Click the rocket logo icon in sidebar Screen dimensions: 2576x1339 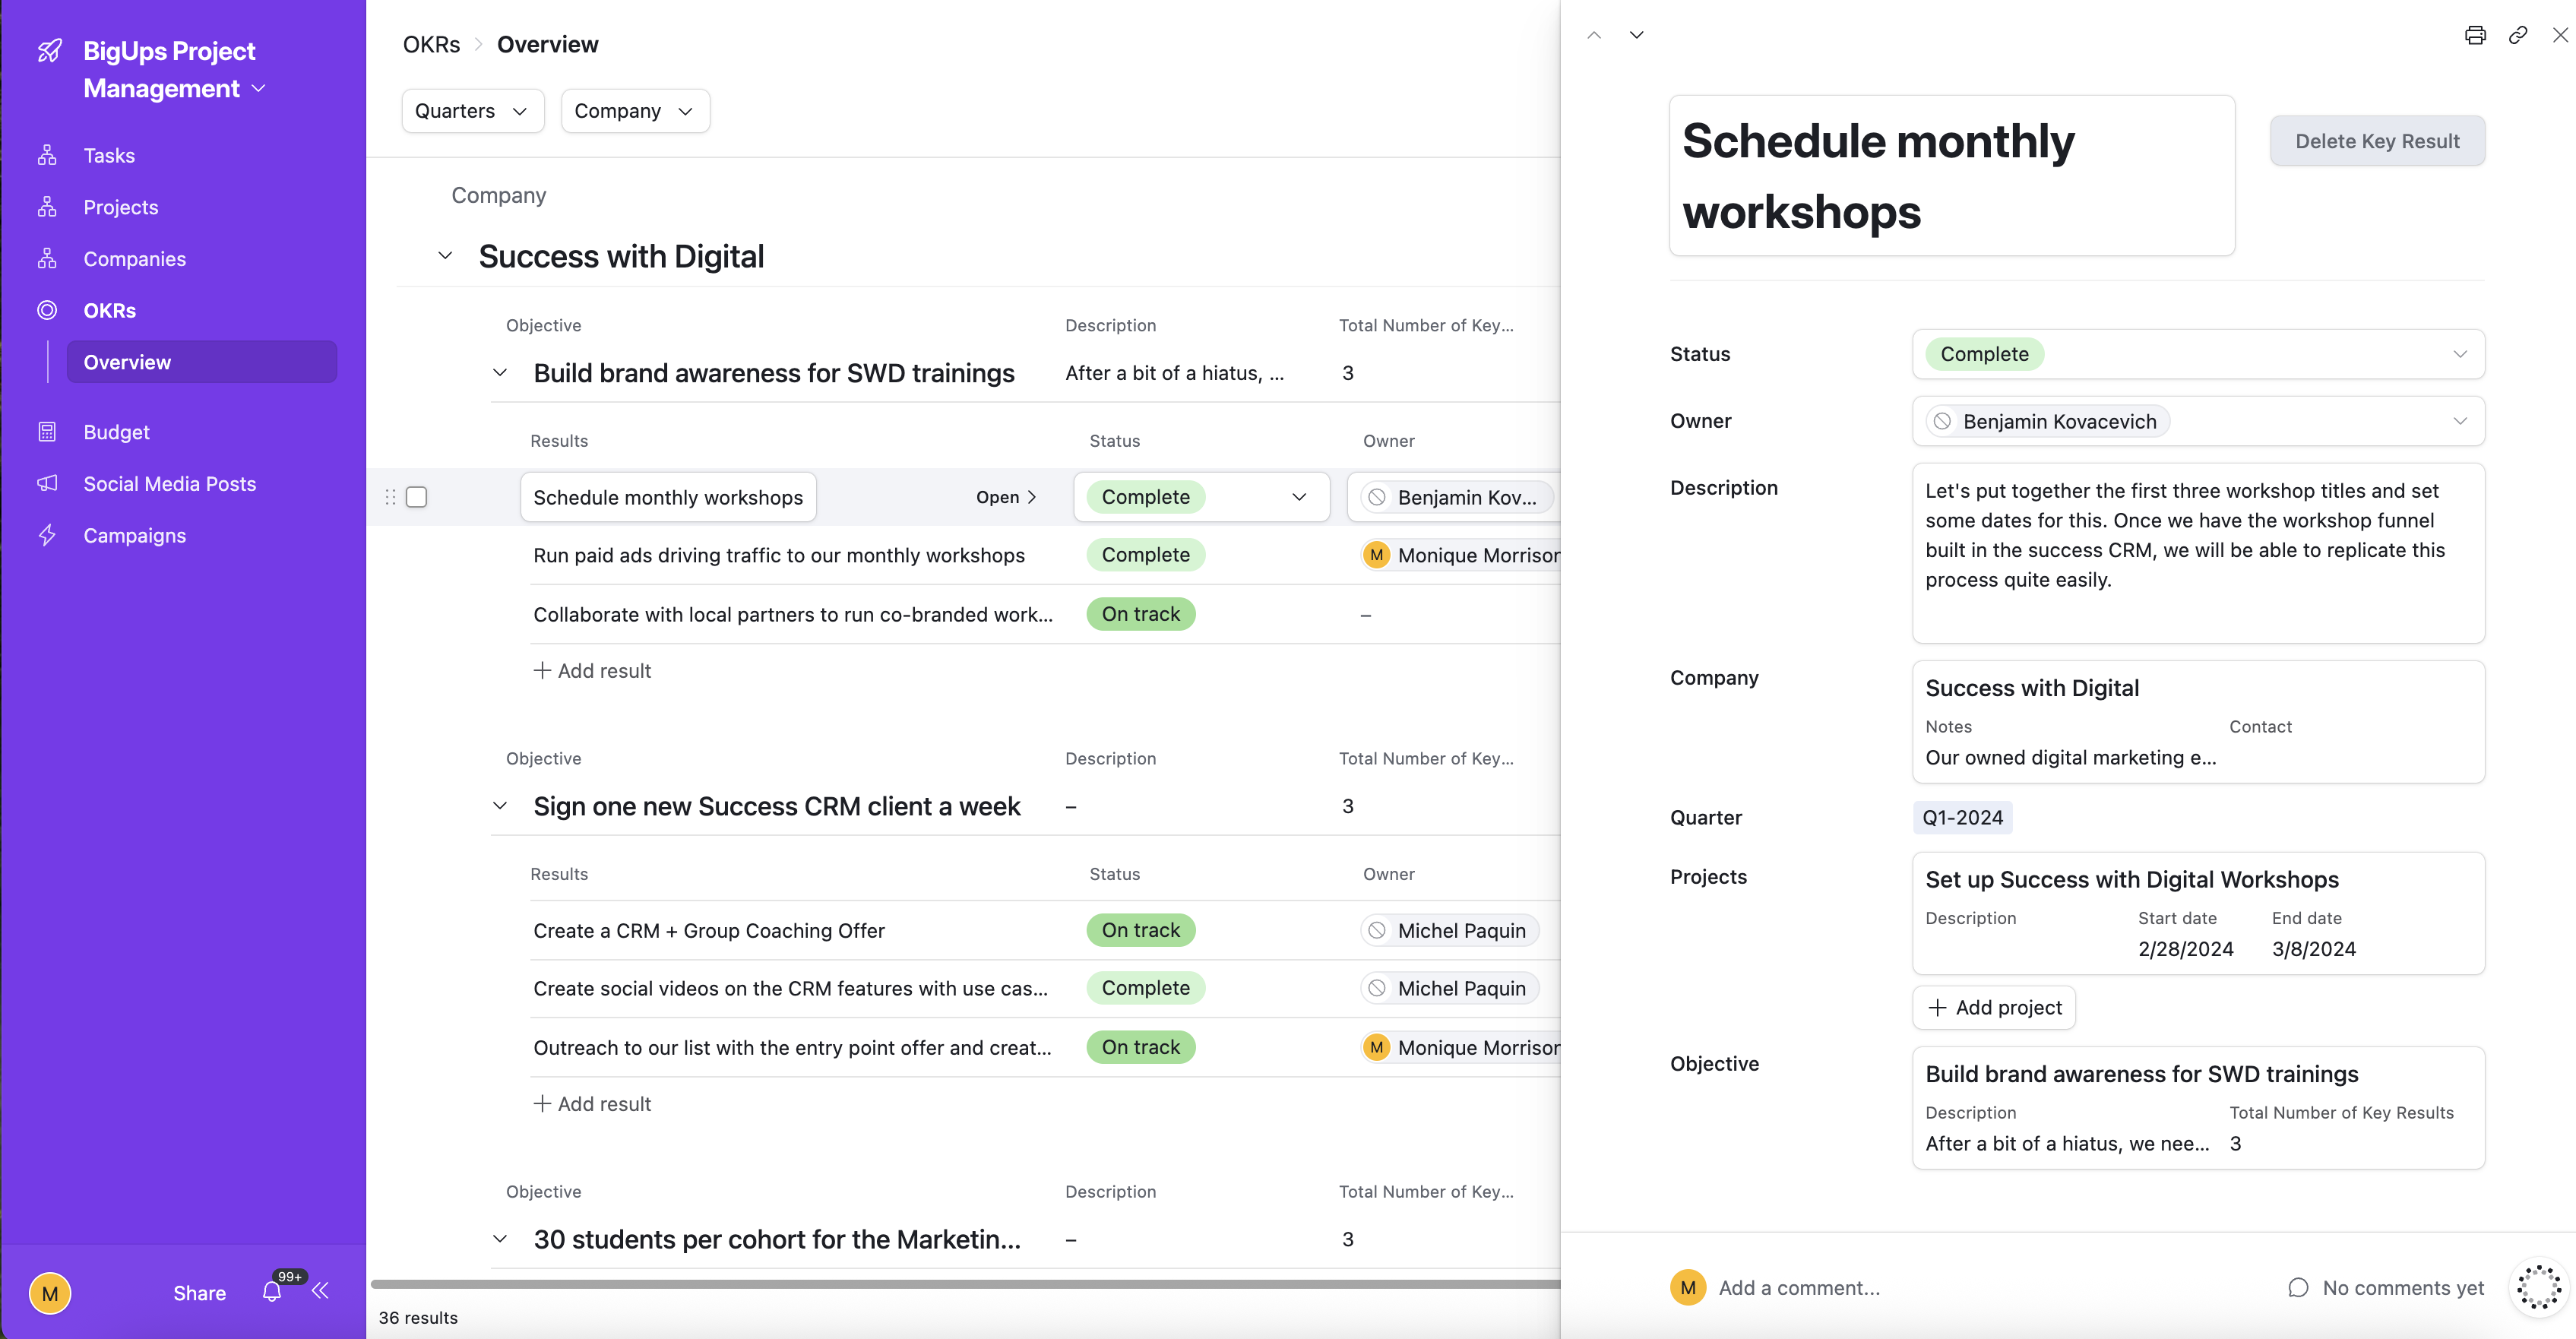(49, 51)
